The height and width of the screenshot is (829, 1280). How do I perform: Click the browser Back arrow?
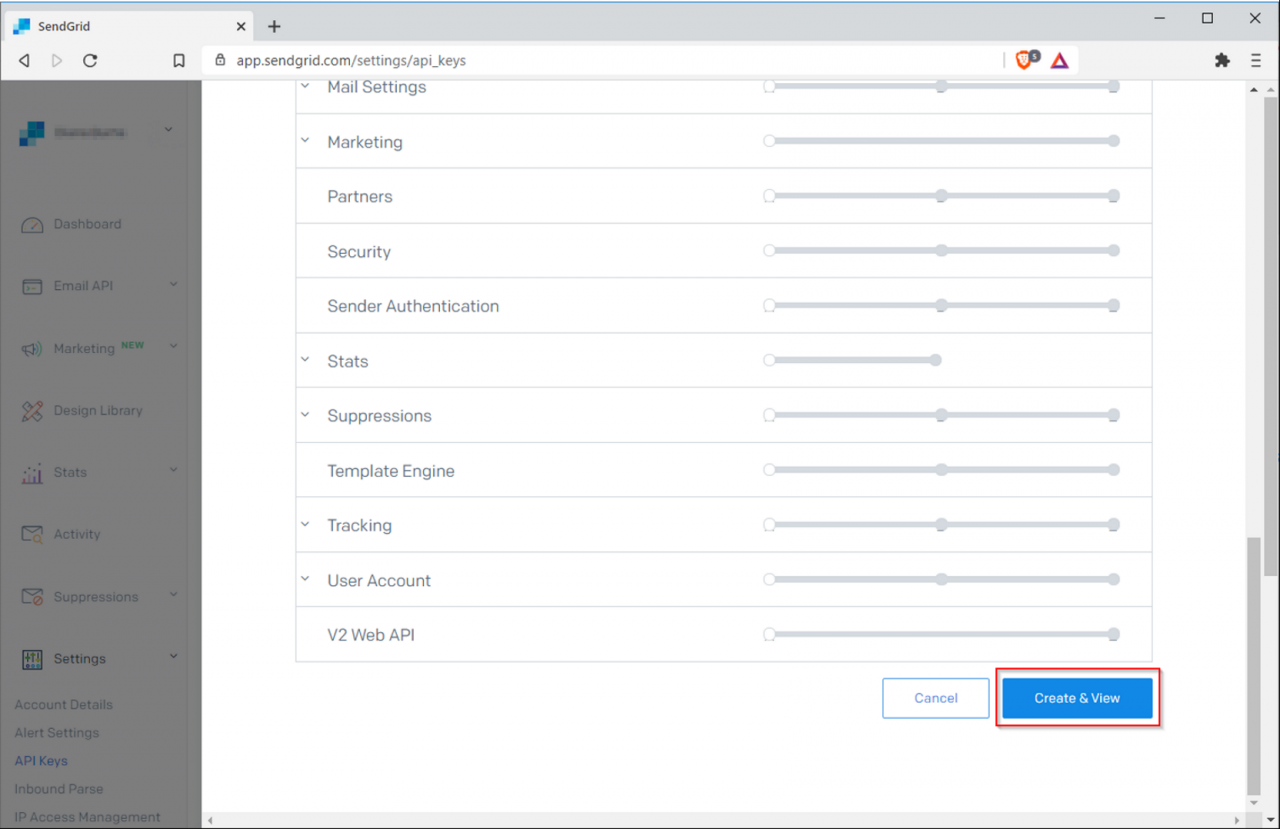pos(24,60)
